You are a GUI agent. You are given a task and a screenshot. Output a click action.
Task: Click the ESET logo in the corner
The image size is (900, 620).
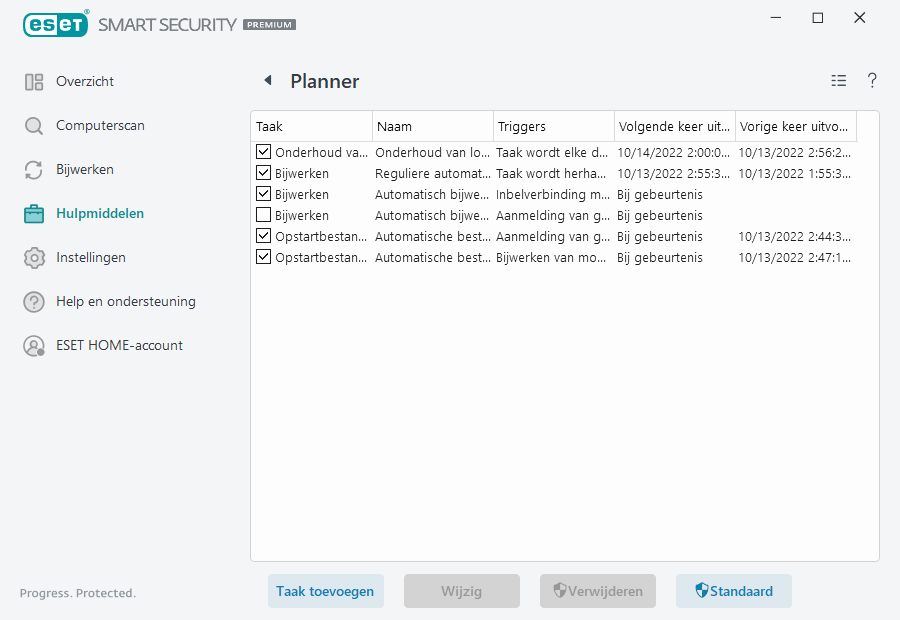coord(55,24)
